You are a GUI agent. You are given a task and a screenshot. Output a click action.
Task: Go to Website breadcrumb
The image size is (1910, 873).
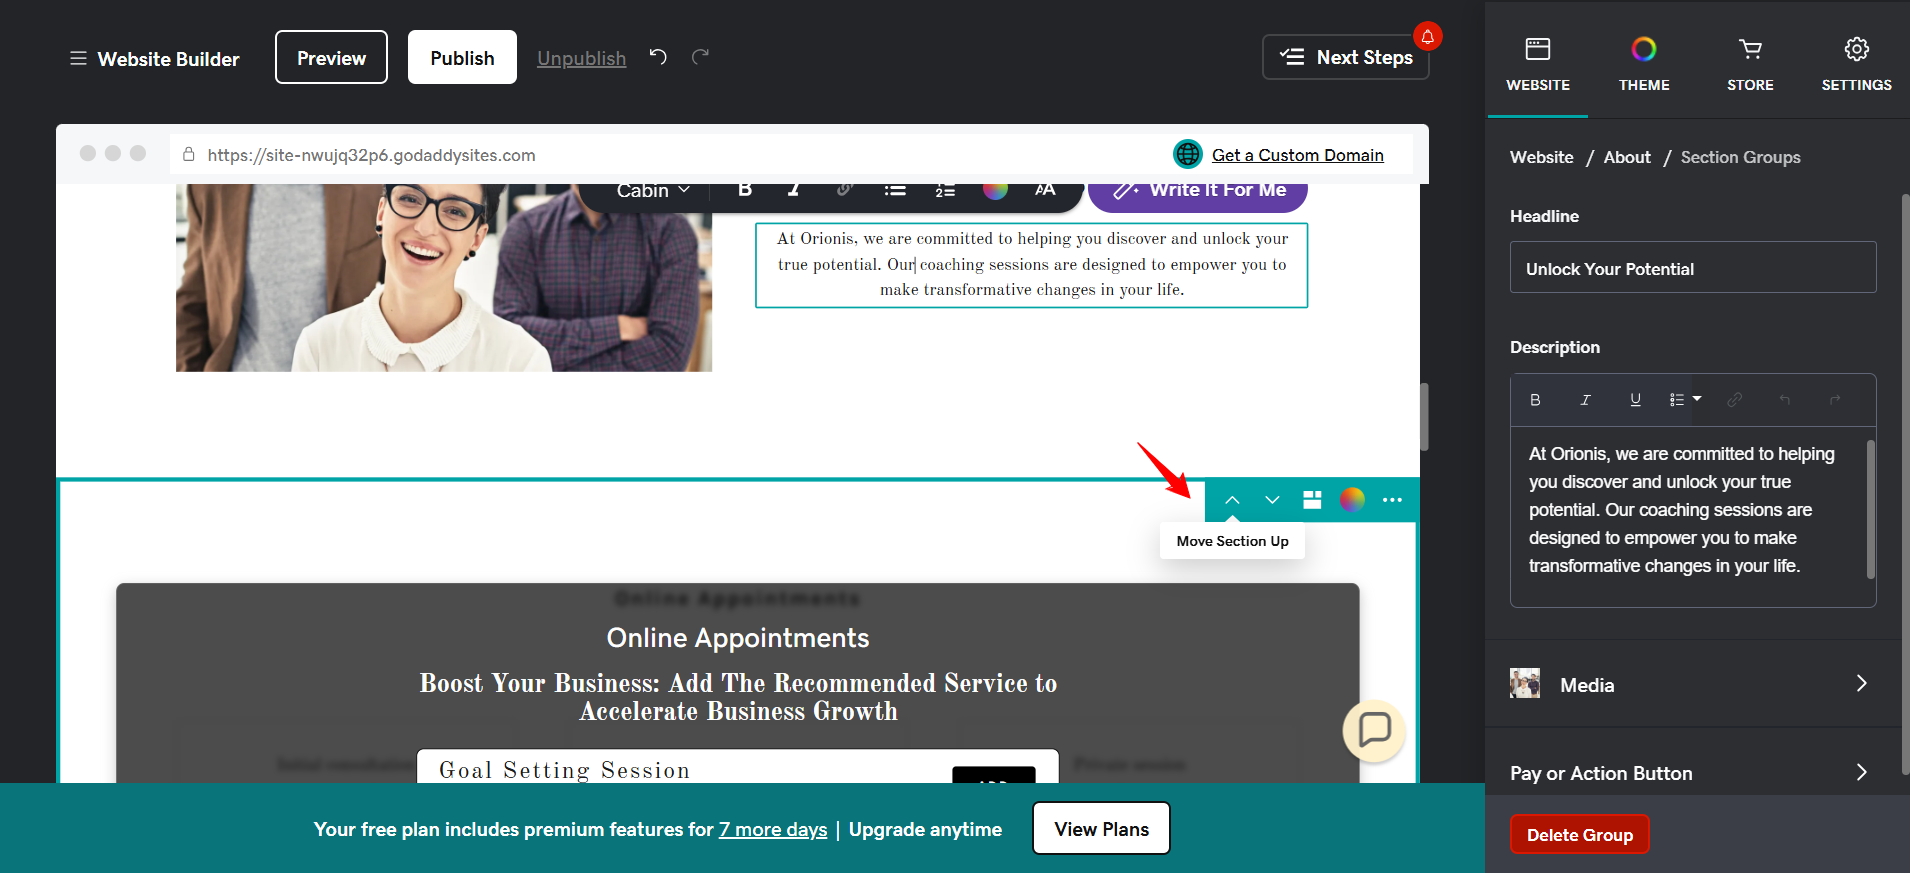(x=1541, y=157)
